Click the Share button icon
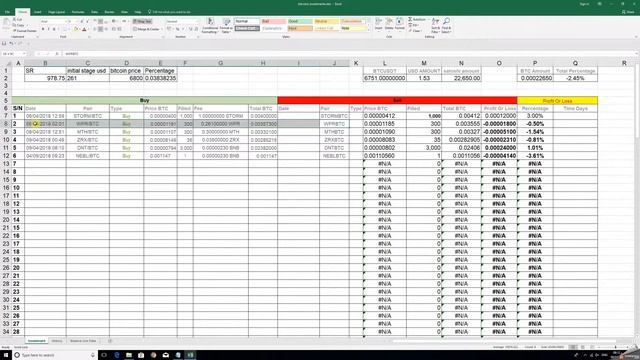640x360 pixels. pyautogui.click(x=629, y=12)
